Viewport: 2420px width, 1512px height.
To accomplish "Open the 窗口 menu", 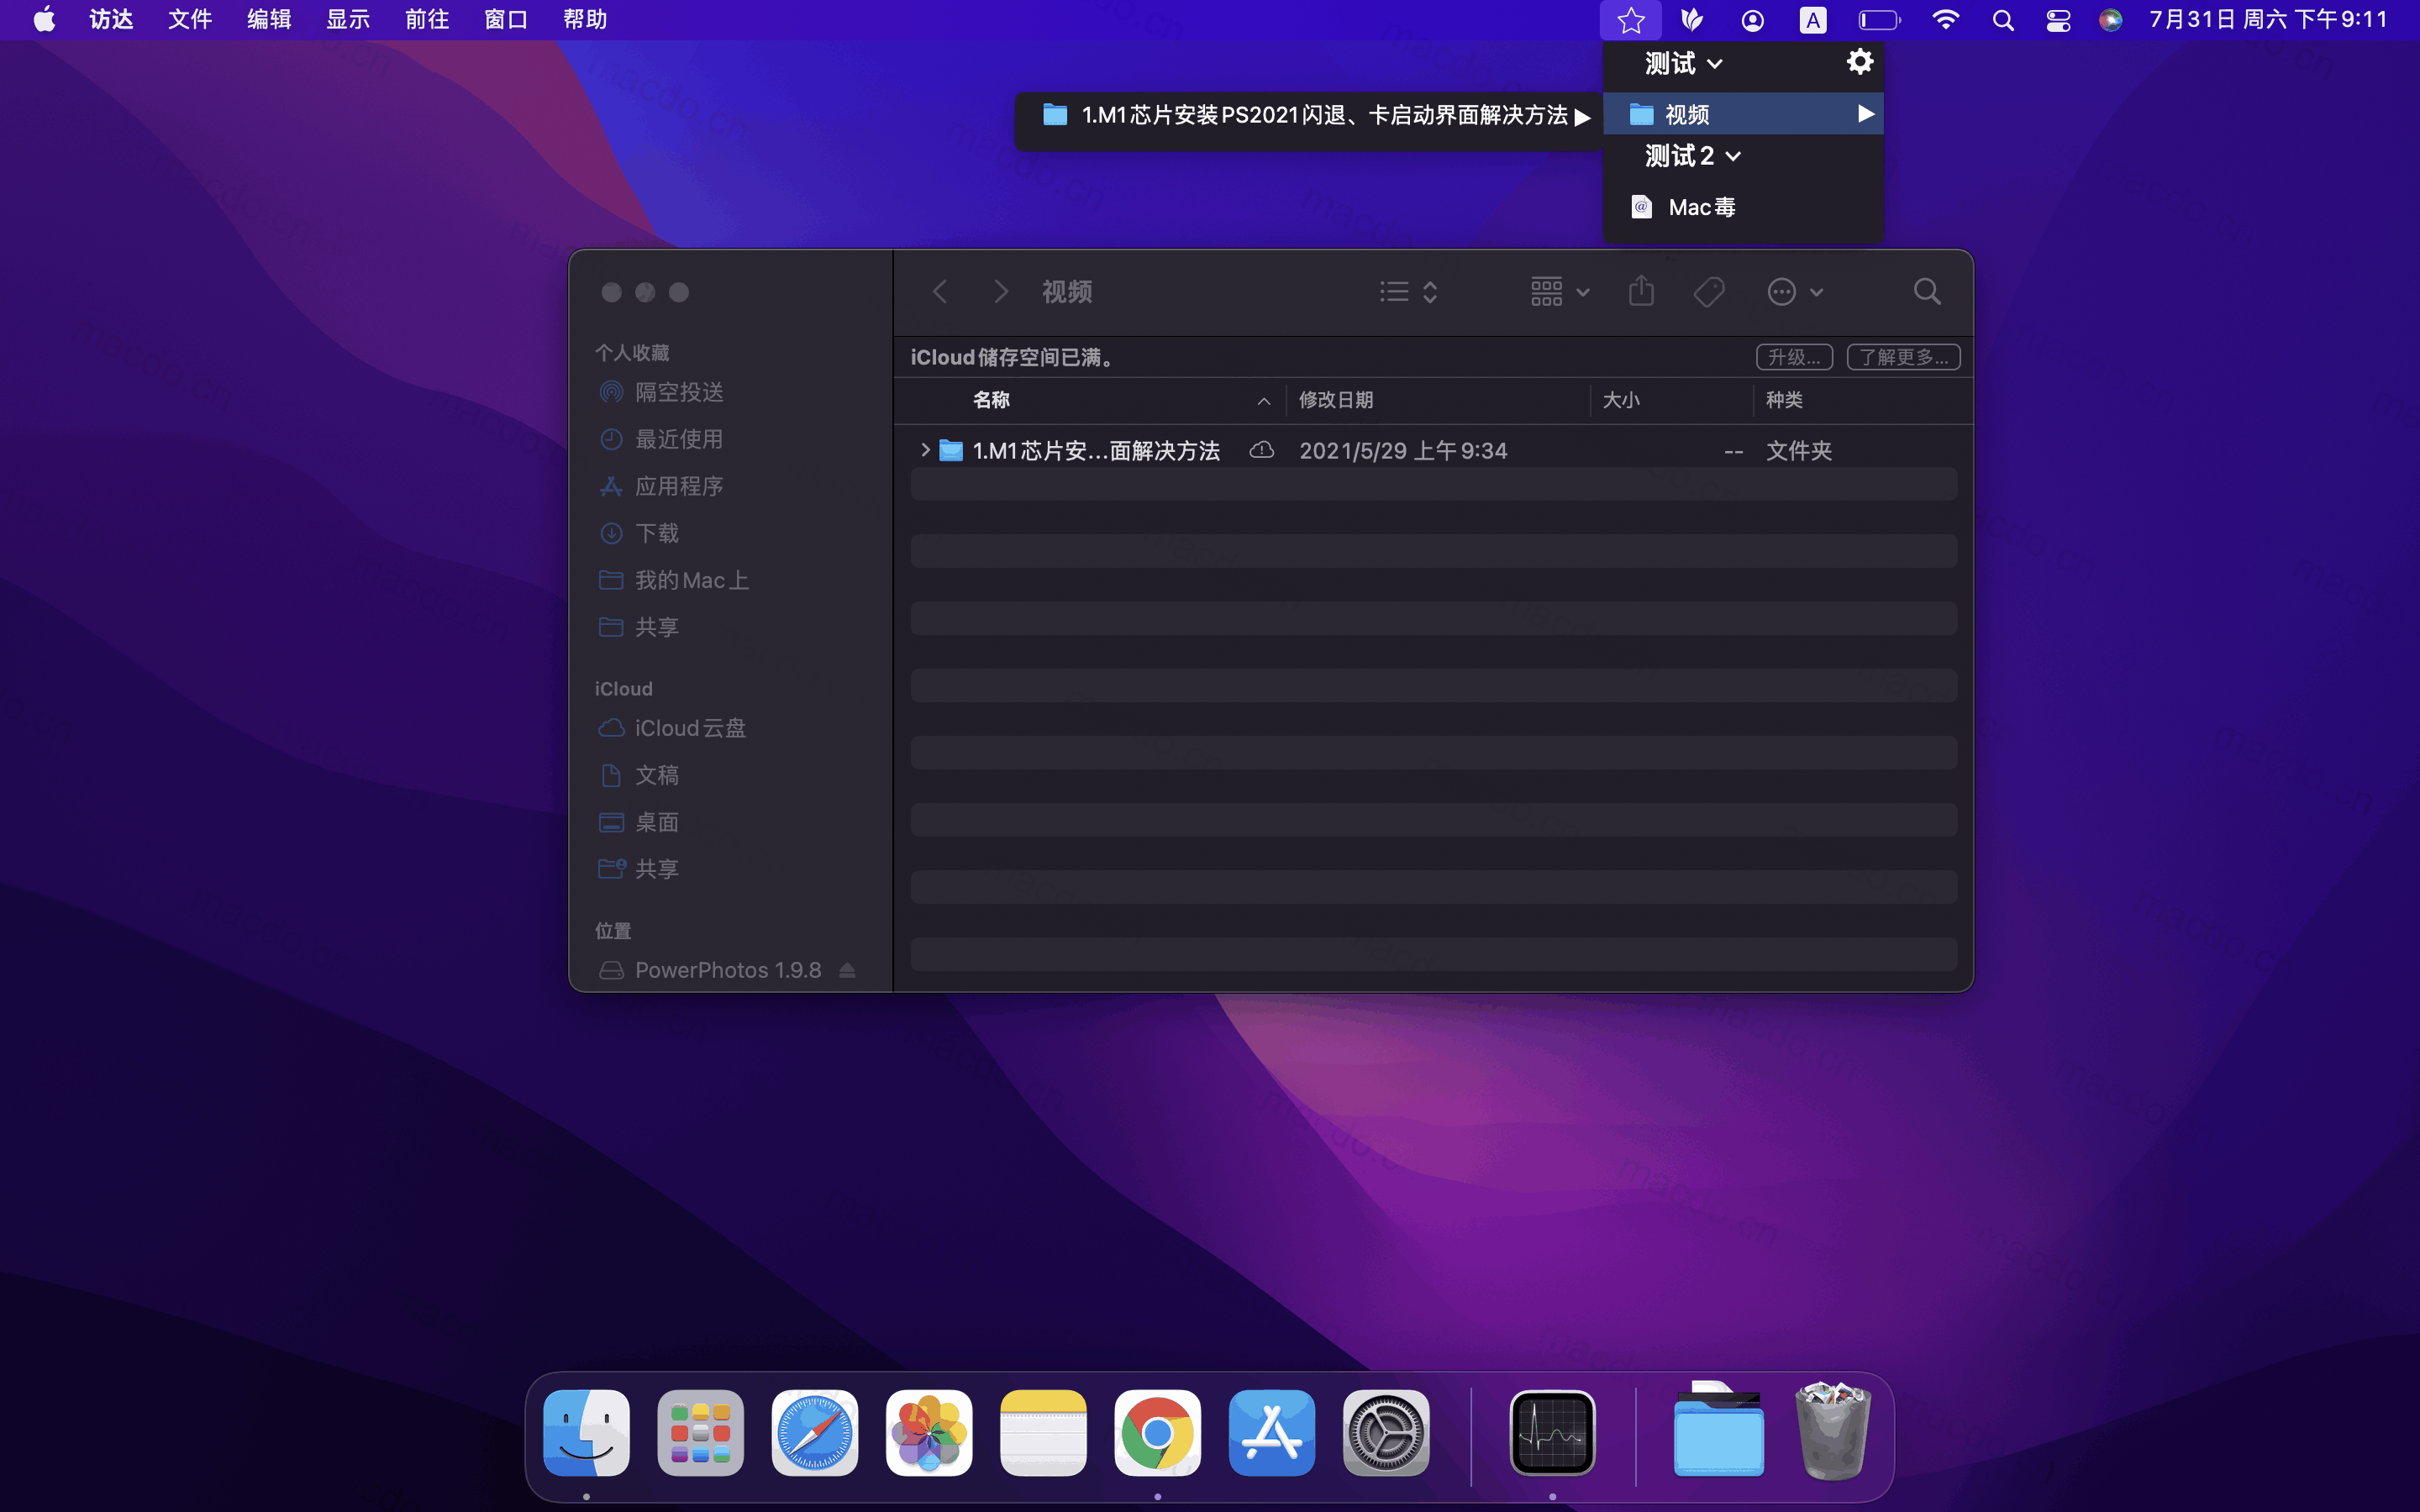I will [x=506, y=20].
